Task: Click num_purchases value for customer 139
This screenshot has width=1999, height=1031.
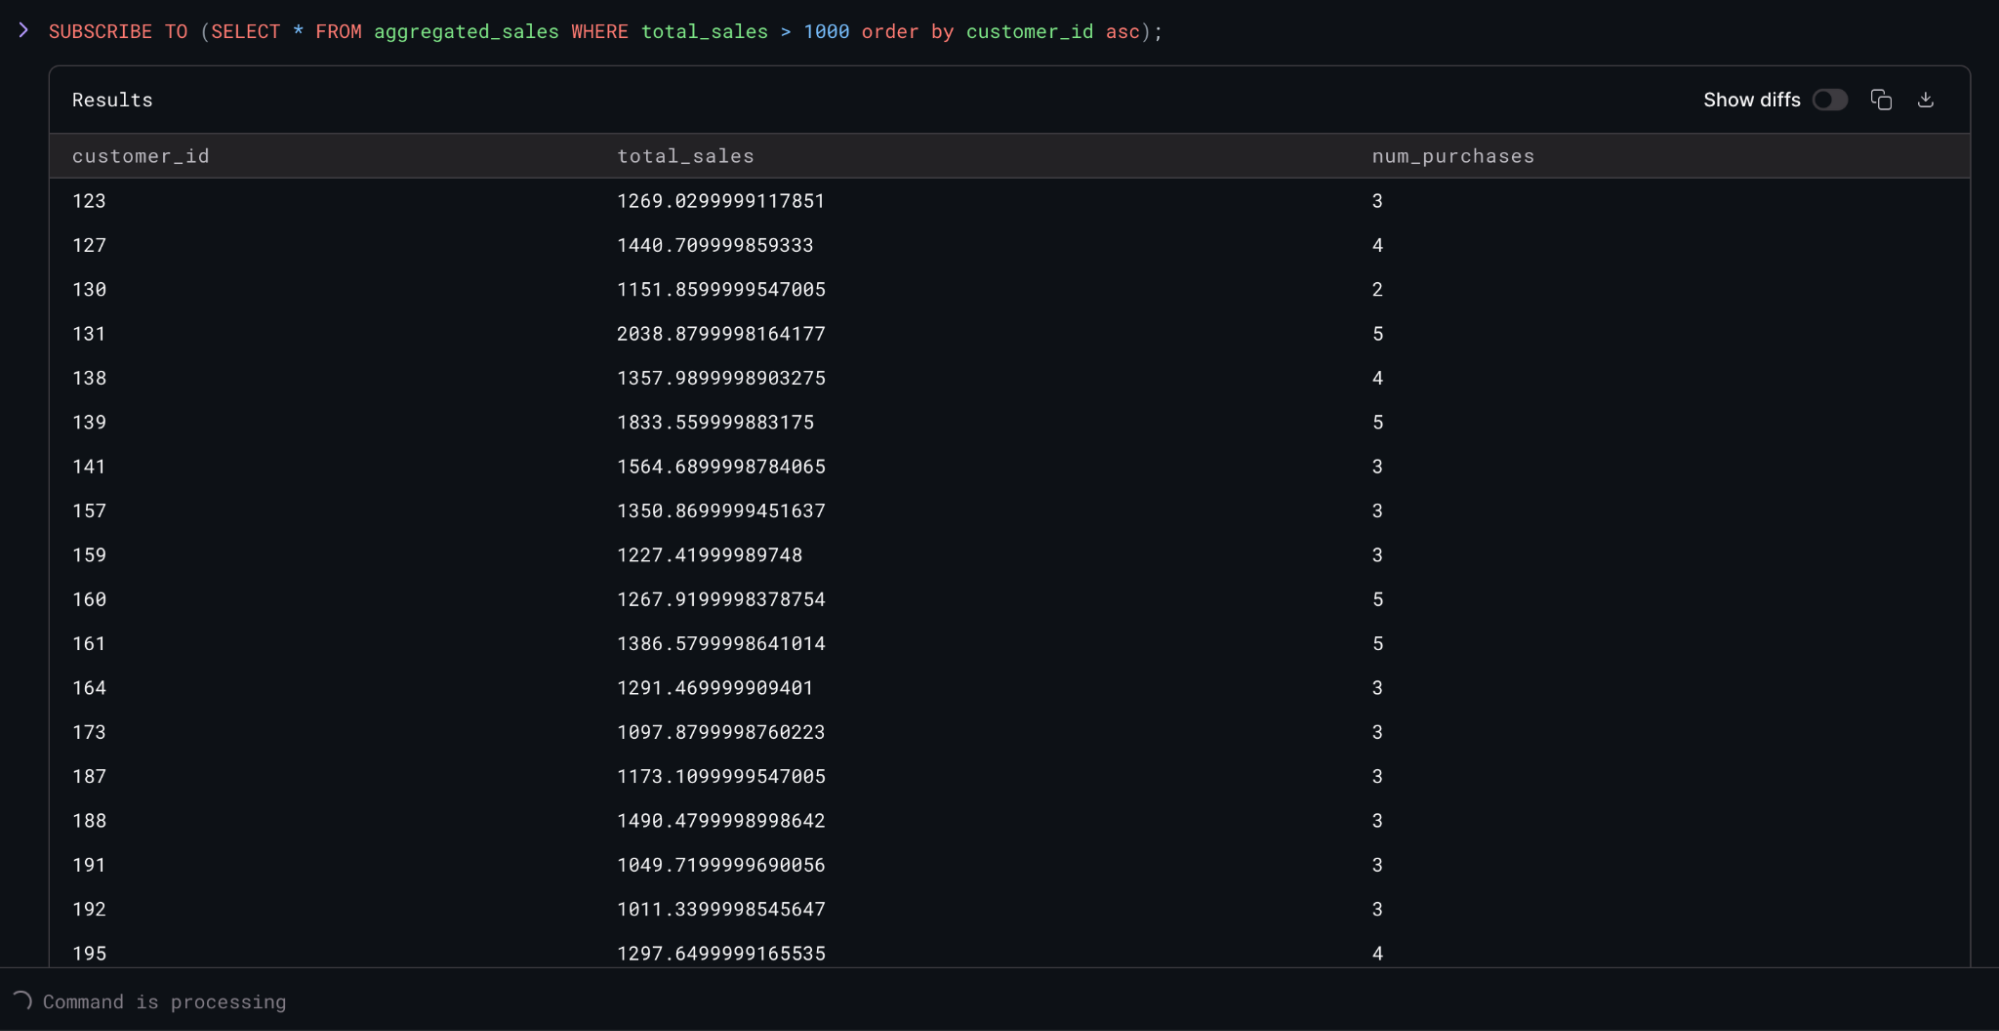Action: (1377, 422)
